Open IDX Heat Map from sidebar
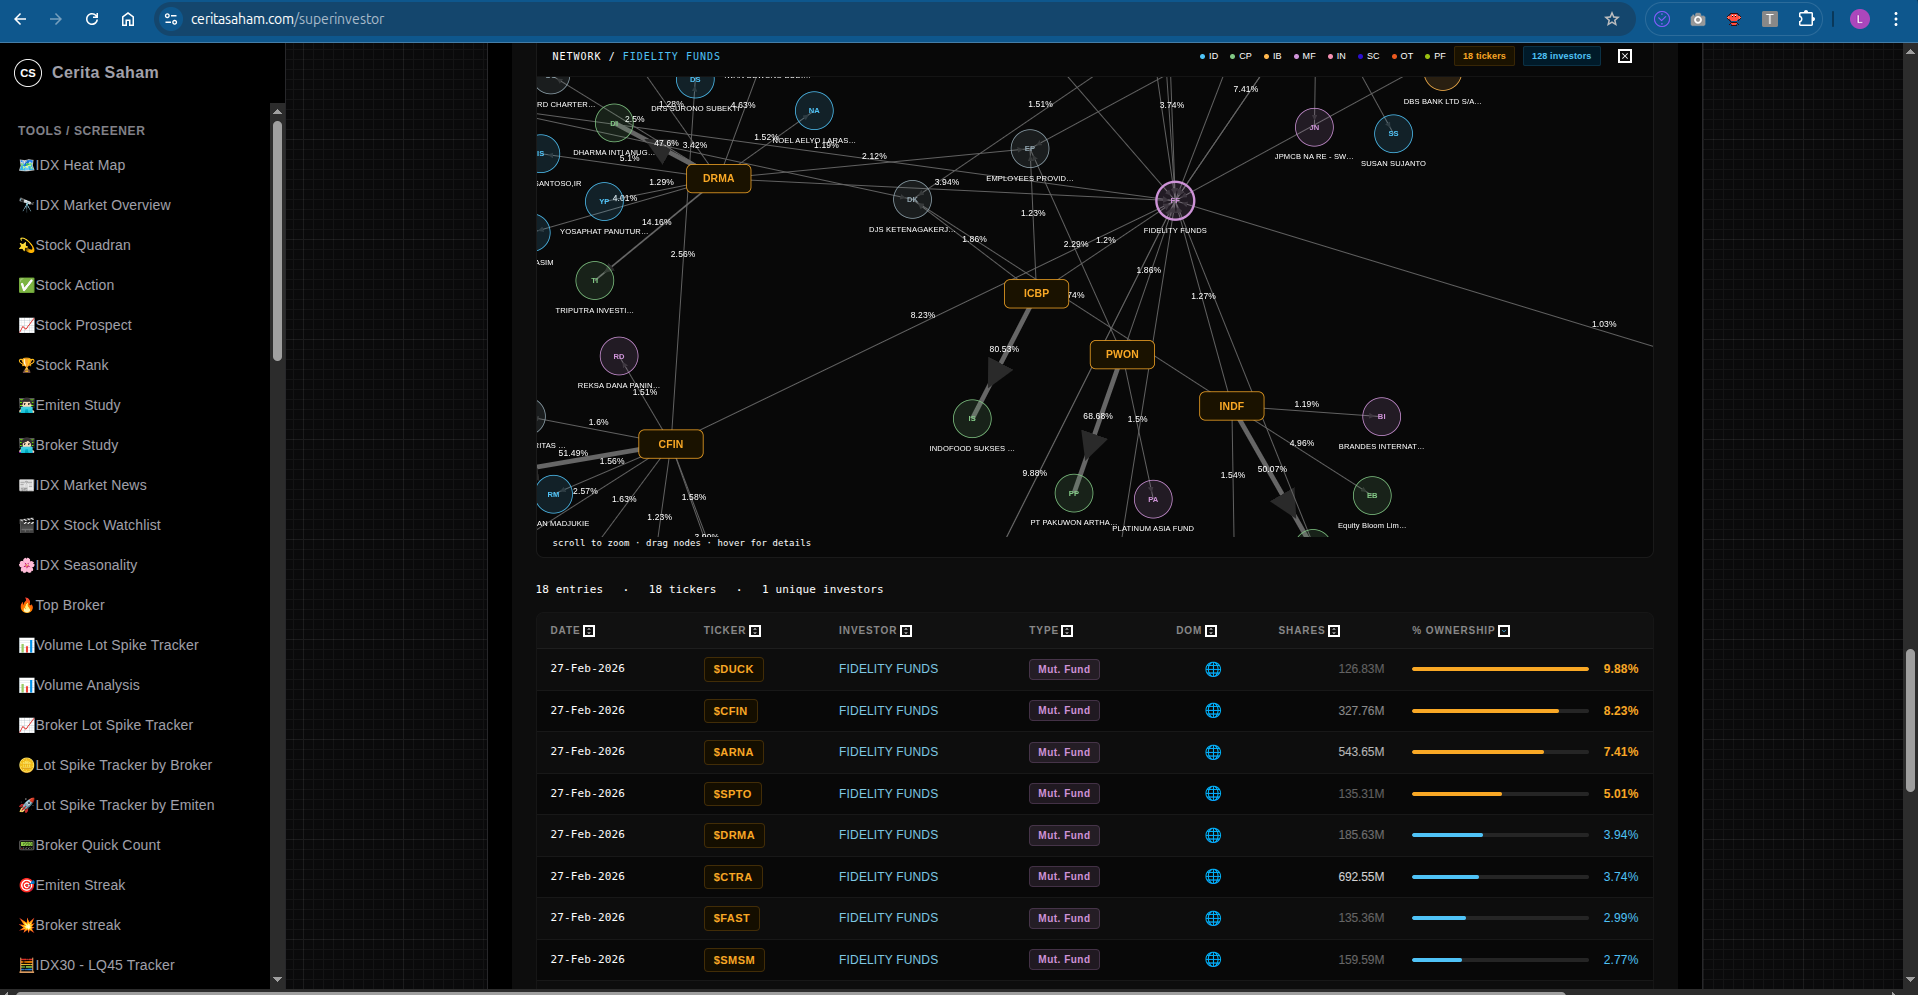 (80, 166)
